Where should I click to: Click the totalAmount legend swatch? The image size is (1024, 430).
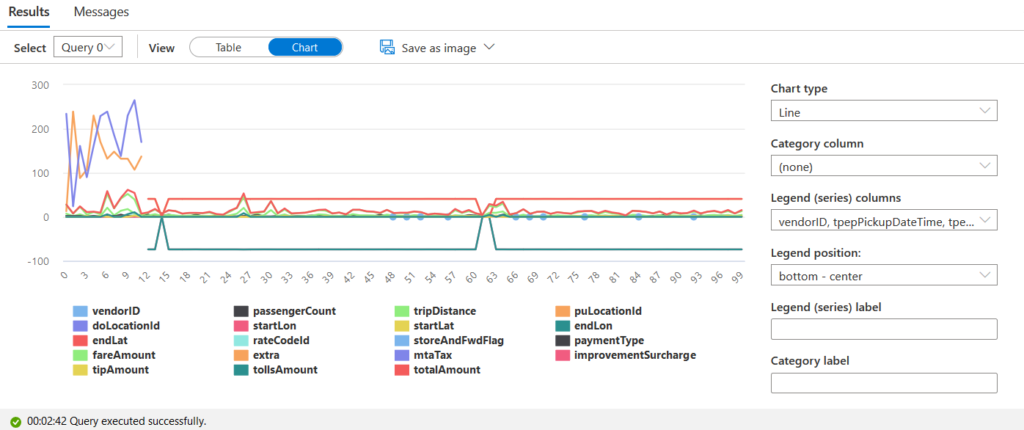point(402,370)
